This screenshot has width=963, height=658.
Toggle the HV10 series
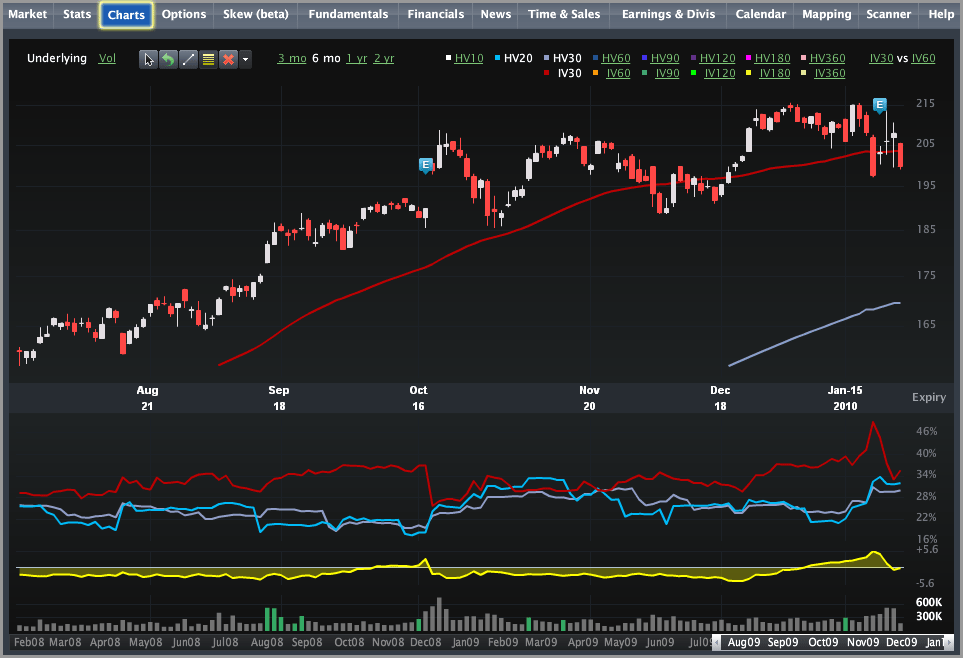pyautogui.click(x=469, y=58)
